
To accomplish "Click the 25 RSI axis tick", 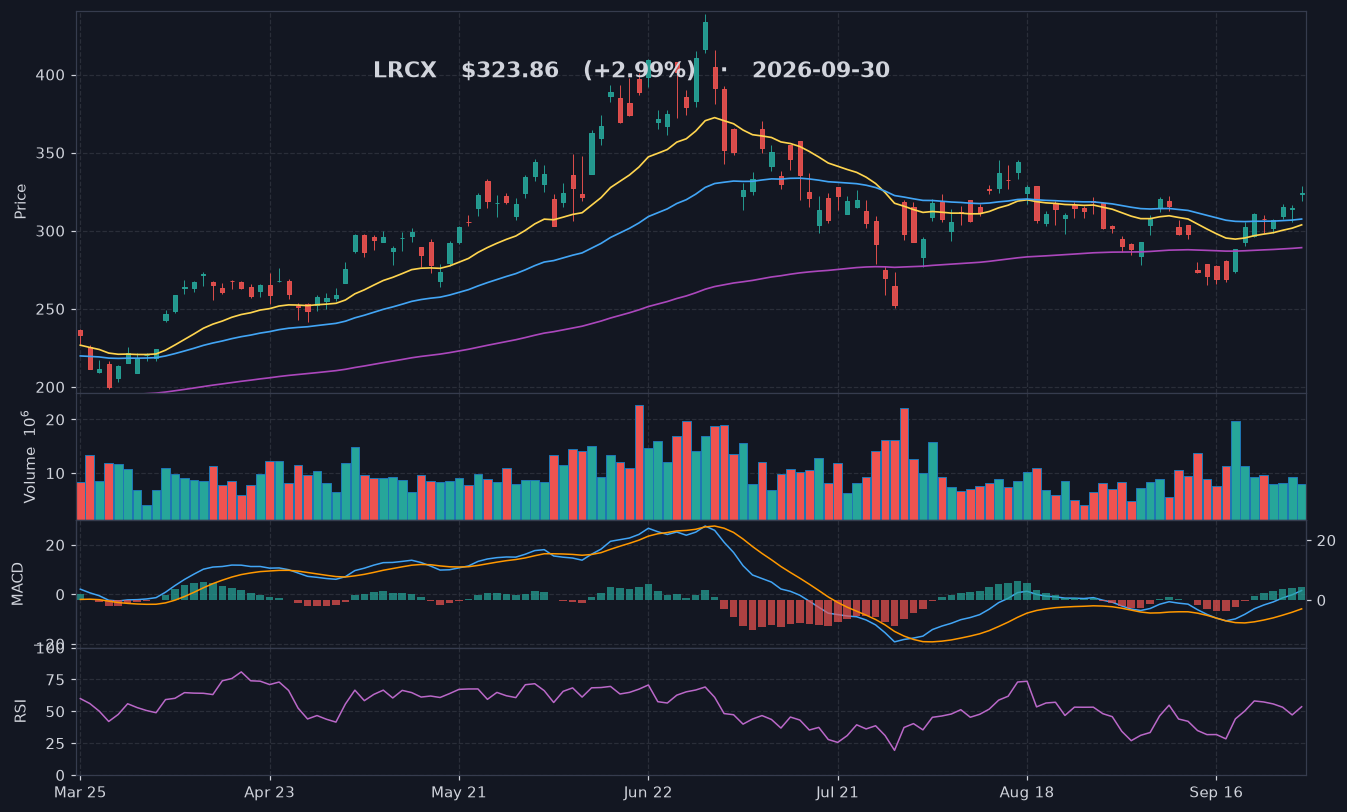I will pyautogui.click(x=56, y=744).
